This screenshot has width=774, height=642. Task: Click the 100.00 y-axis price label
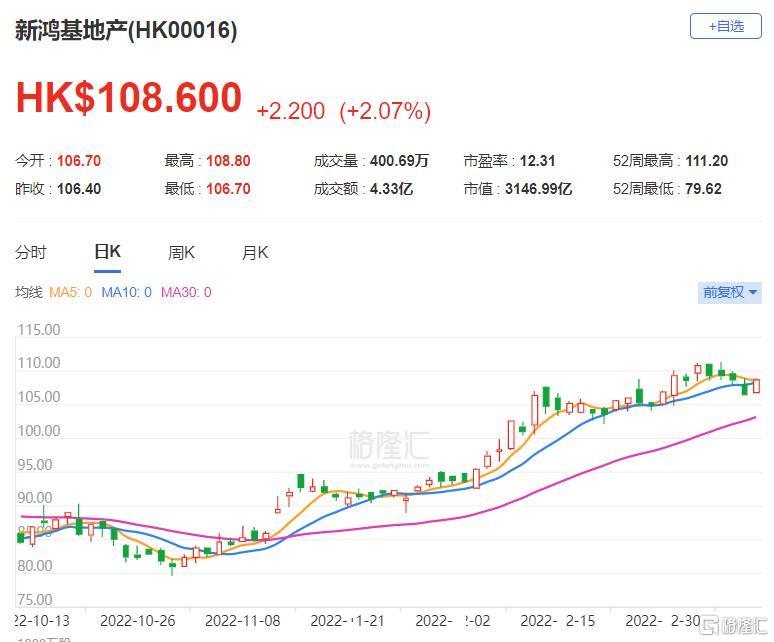(x=39, y=431)
